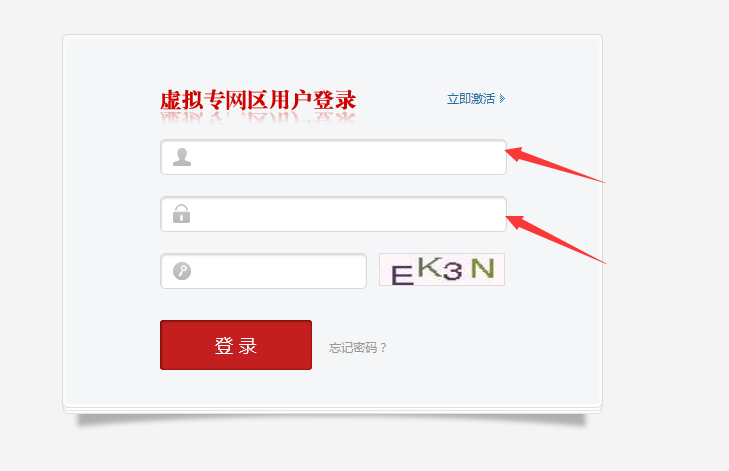Click the digit 3 in the captcha

[x=453, y=271]
